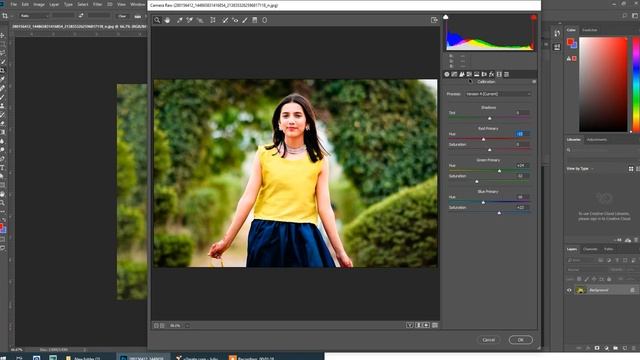
Task: Select the Camera Raw Zoom tool
Action: point(157,20)
